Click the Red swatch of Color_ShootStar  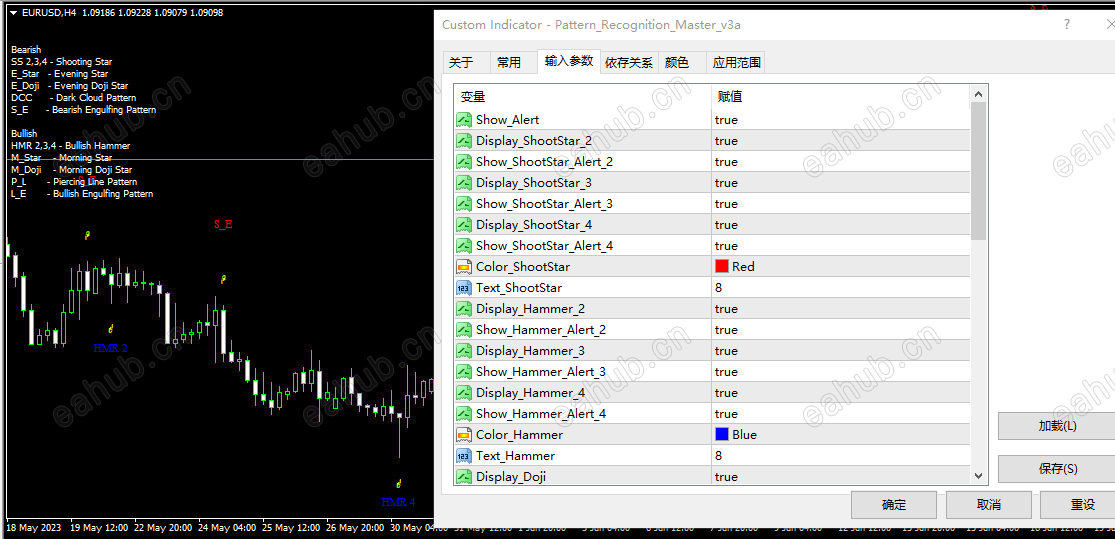[722, 267]
